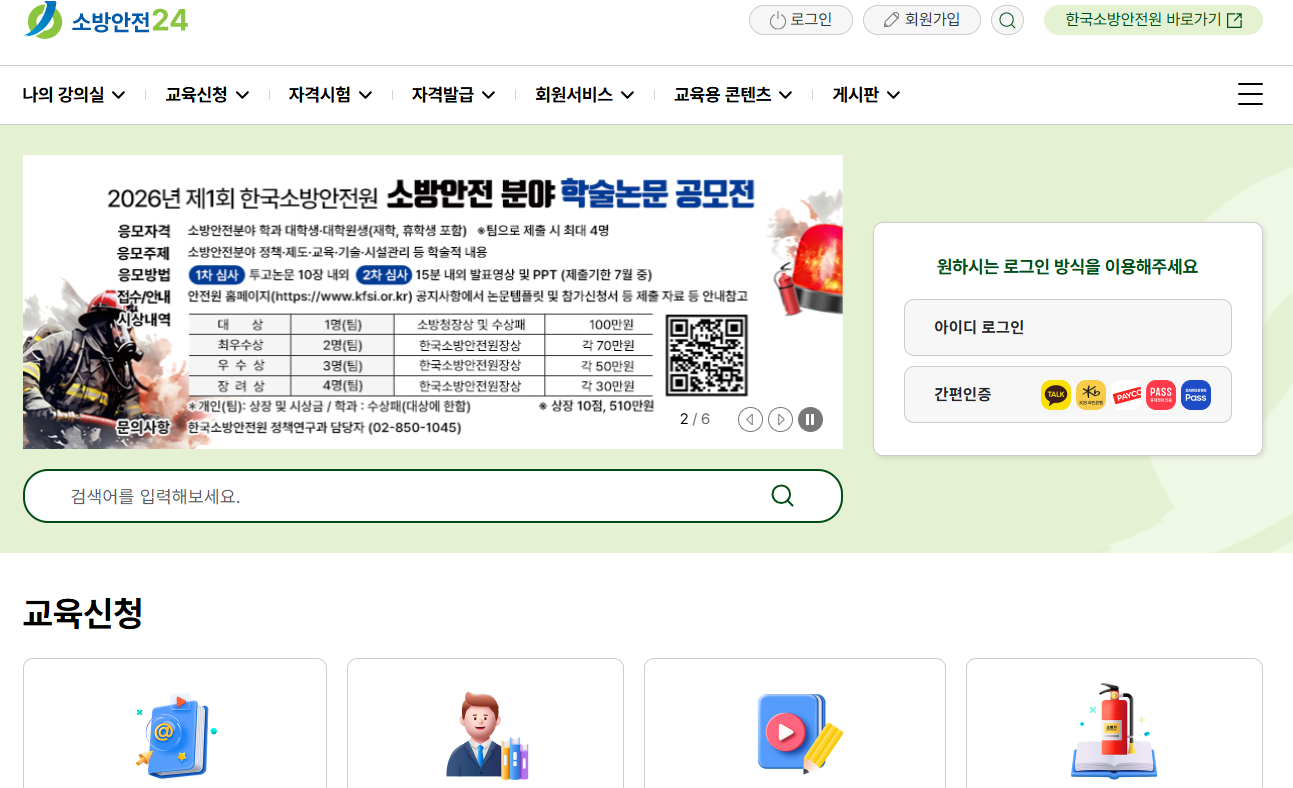Click the banner QR code

tap(707, 355)
